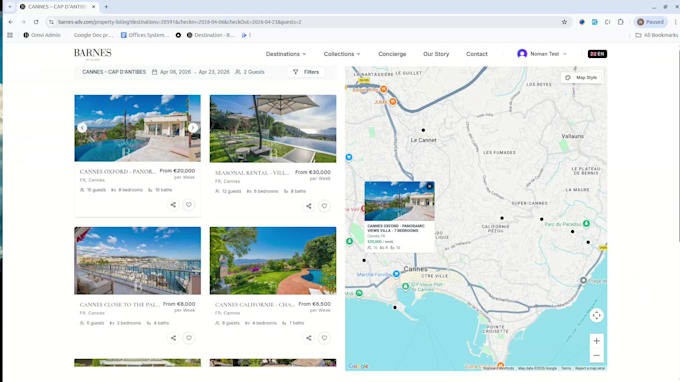Image resolution: width=680 pixels, height=382 pixels.
Task: Open Cannes Oxford villa photo
Action: coord(137,128)
